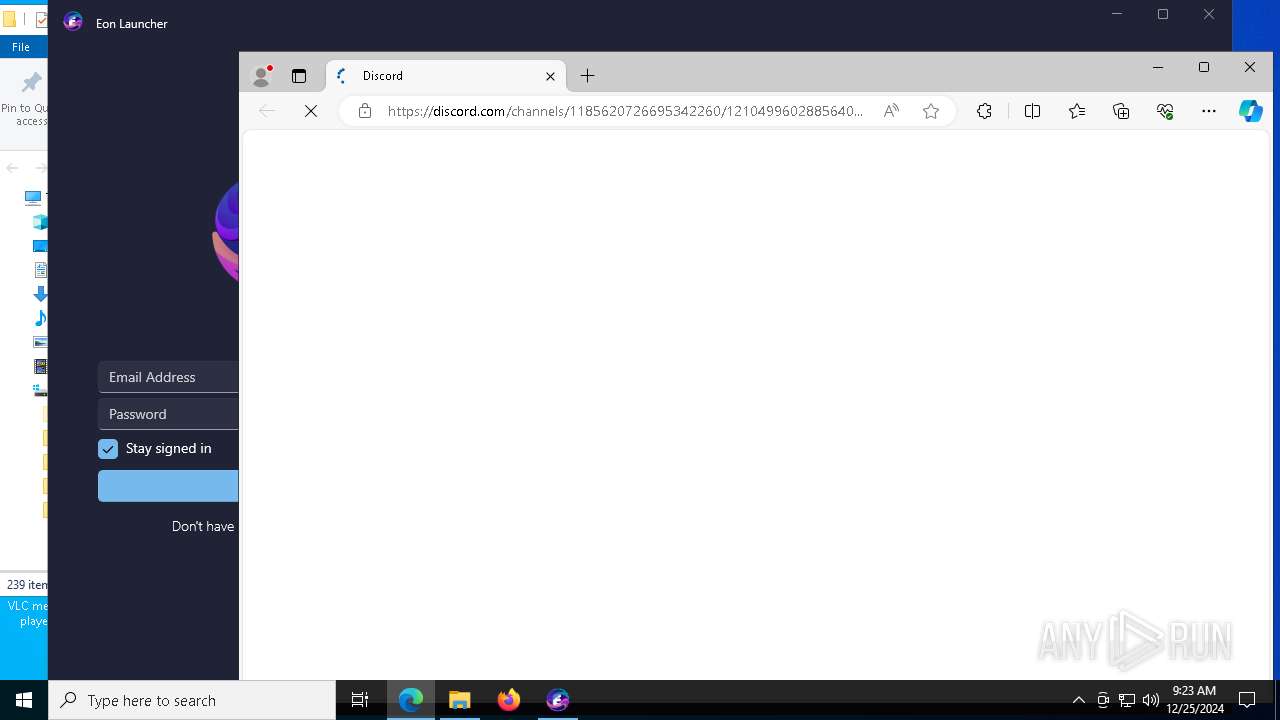Open notification center on taskbar
The image size is (1280, 720).
(1247, 700)
